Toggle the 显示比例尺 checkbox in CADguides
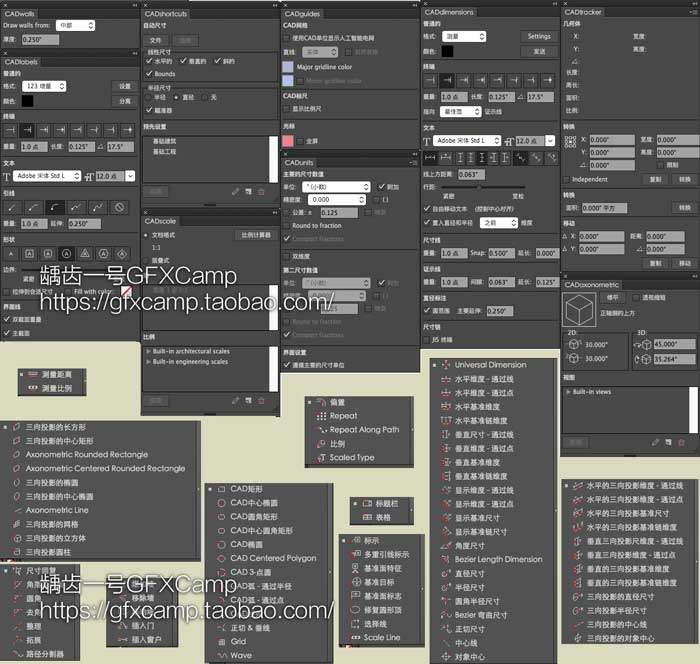This screenshot has height=664, width=700. click(287, 109)
